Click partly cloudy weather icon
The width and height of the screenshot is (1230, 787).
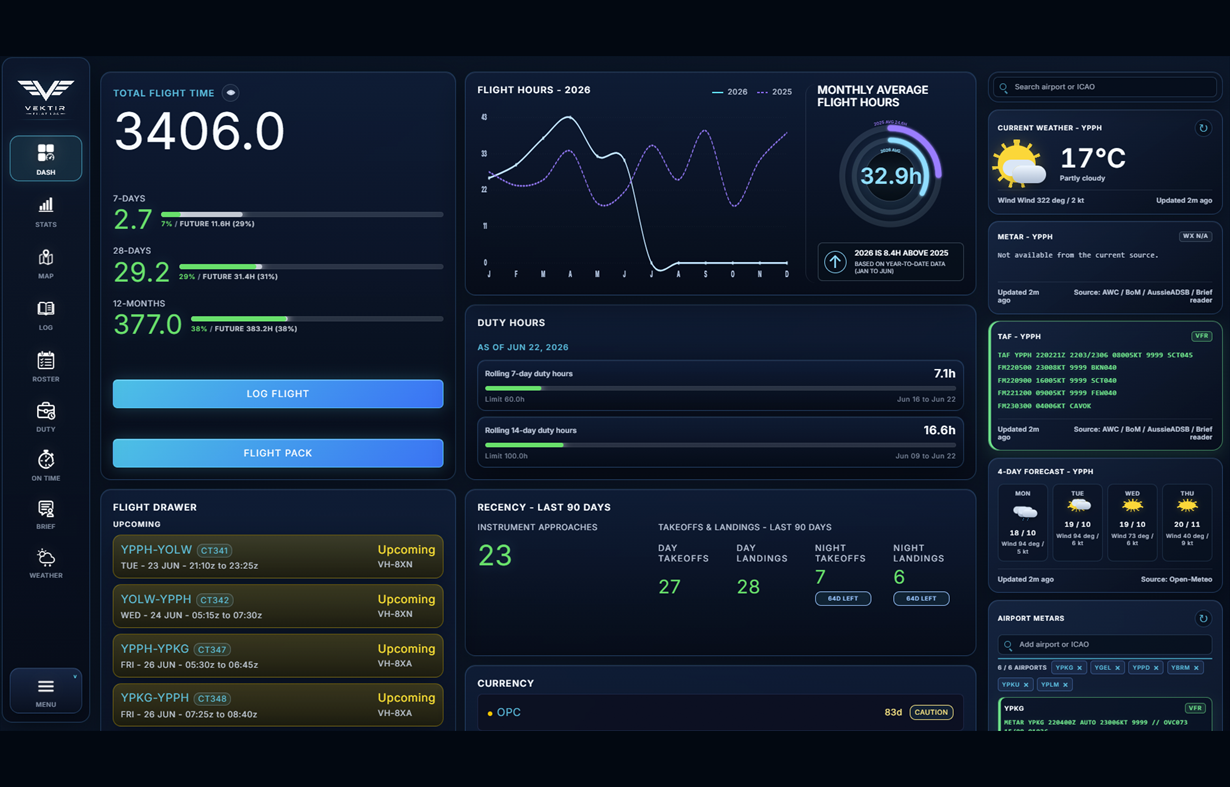(1019, 165)
